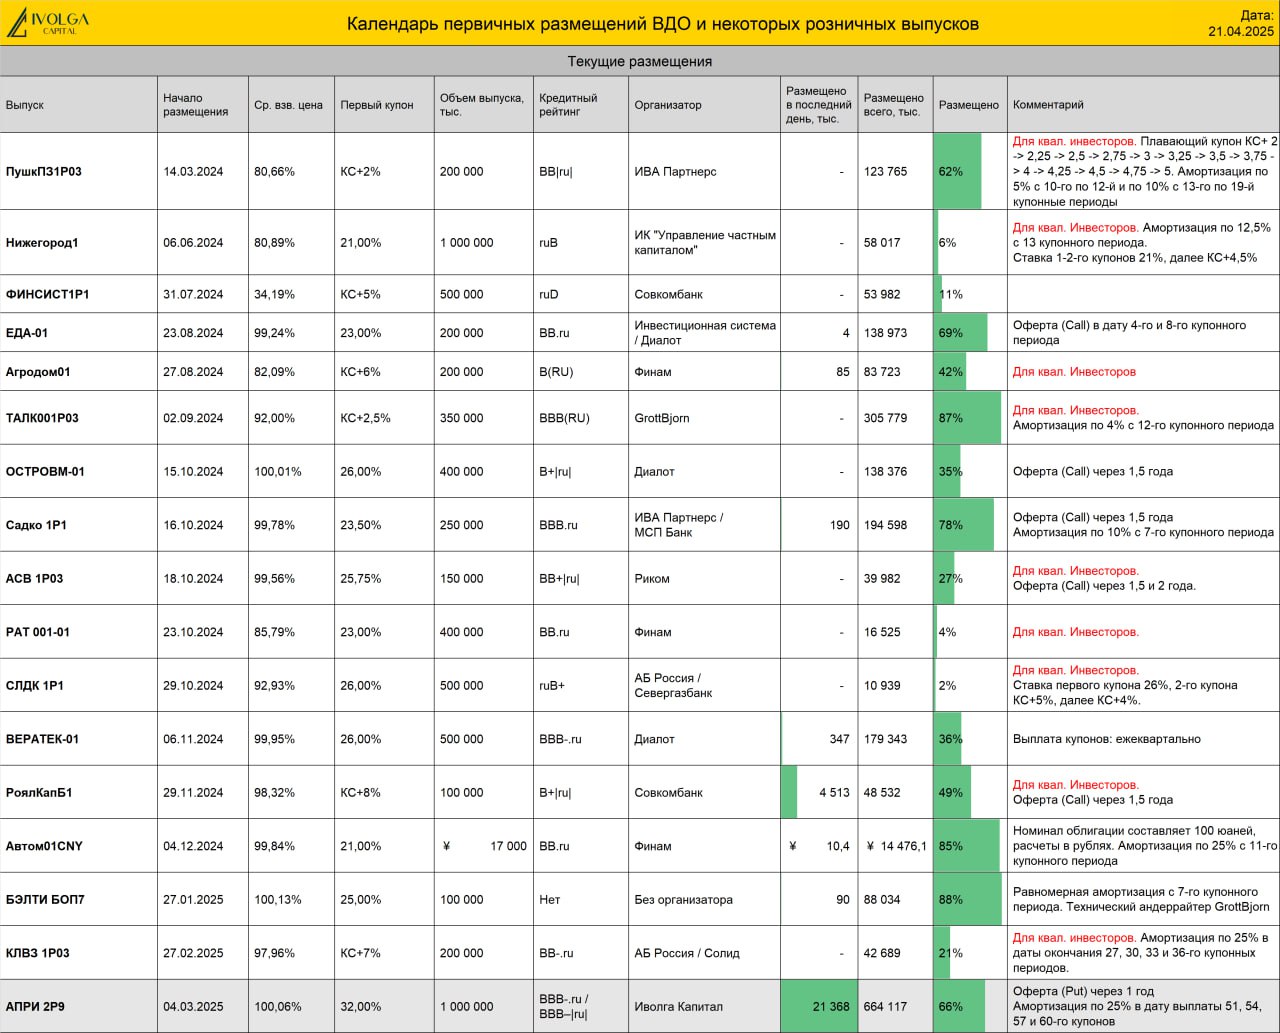Viewport: 1280px width, 1033px height.
Task: Select the total placed value ¥ 14 476,1
Action: [x=897, y=846]
